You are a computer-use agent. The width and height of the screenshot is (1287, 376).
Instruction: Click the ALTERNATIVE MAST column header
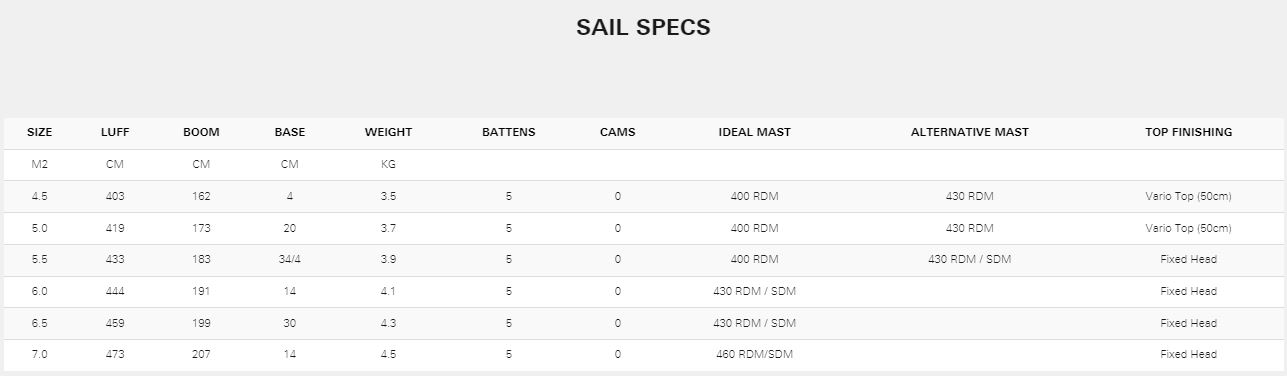pos(970,132)
